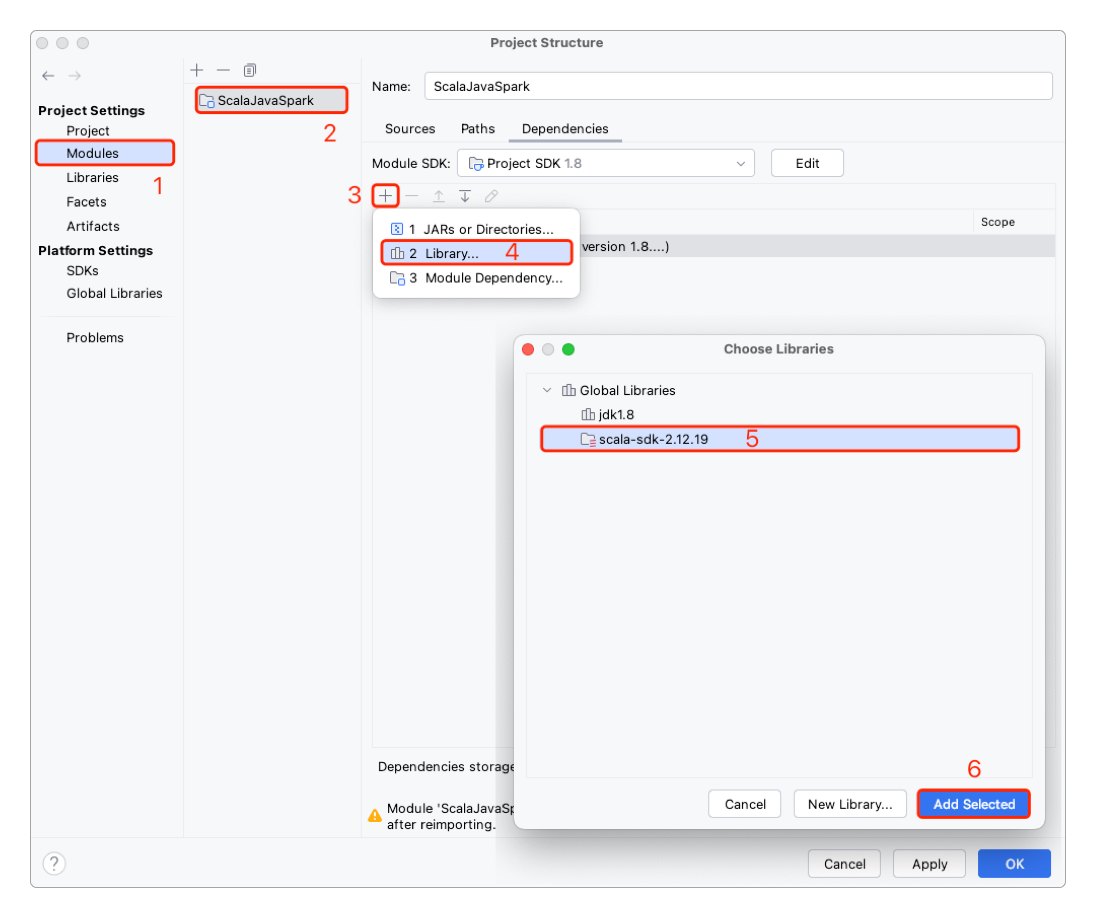Cancel the Project Structure dialog
1096x918 pixels.
(844, 864)
